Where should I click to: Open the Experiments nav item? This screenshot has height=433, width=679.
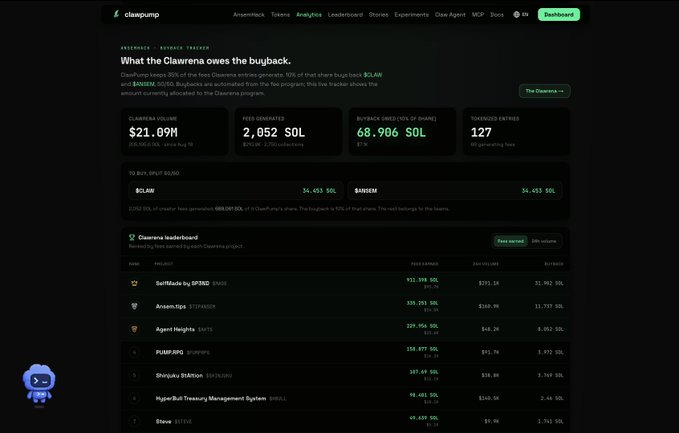[411, 14]
